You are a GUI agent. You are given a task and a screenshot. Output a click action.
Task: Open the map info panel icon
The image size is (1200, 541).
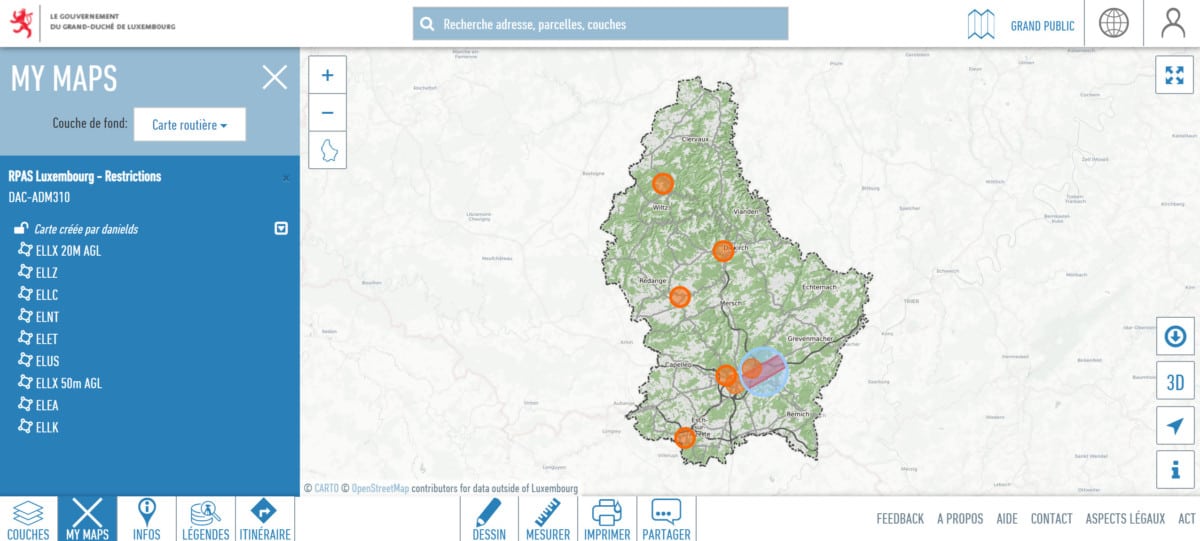(1175, 470)
